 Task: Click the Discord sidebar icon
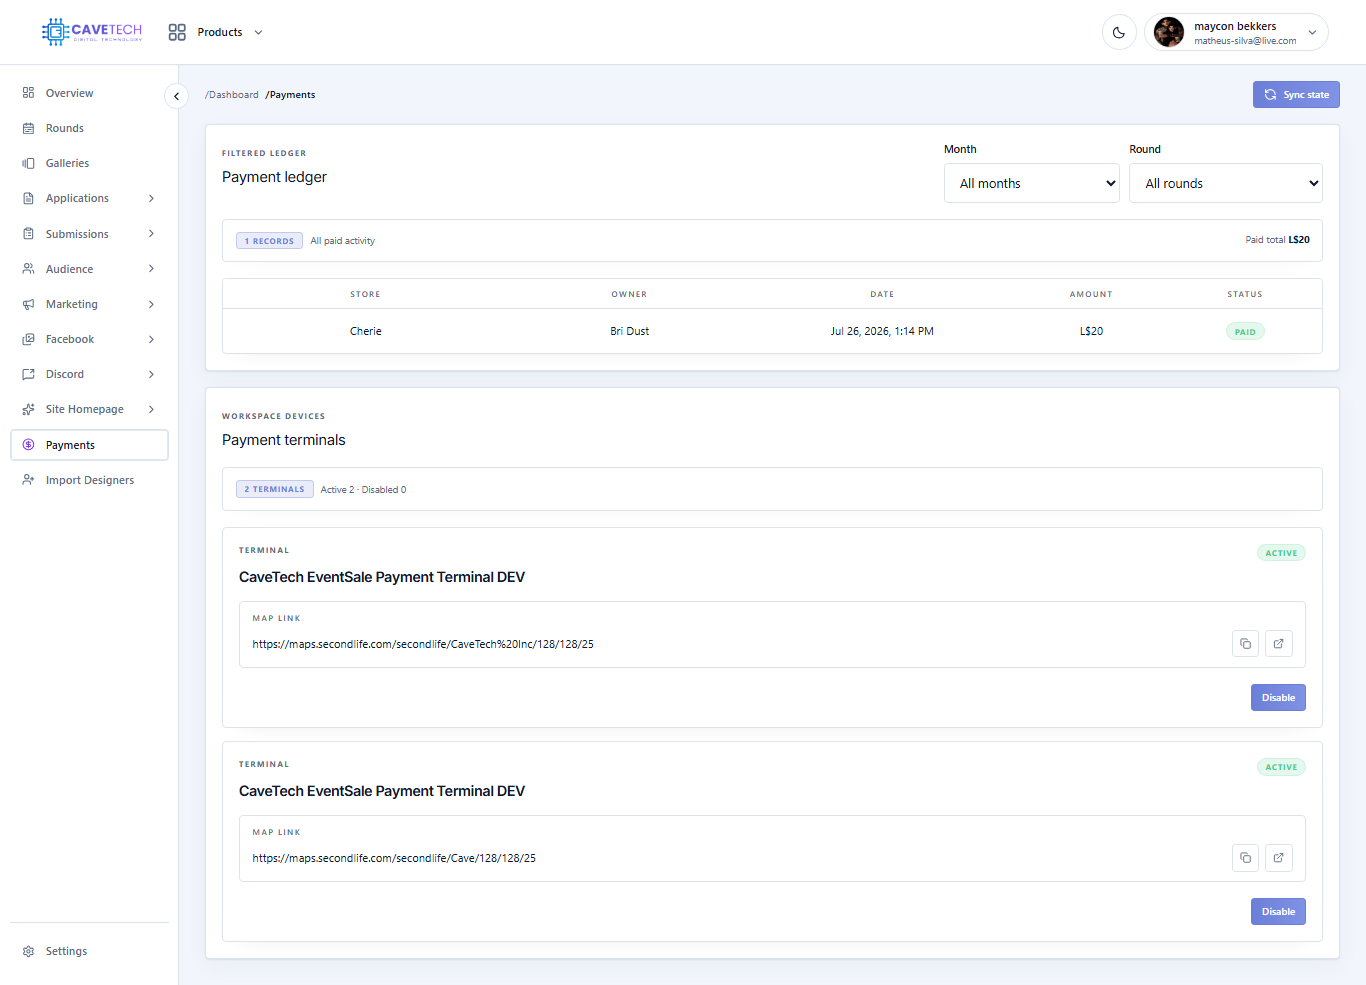(x=28, y=374)
